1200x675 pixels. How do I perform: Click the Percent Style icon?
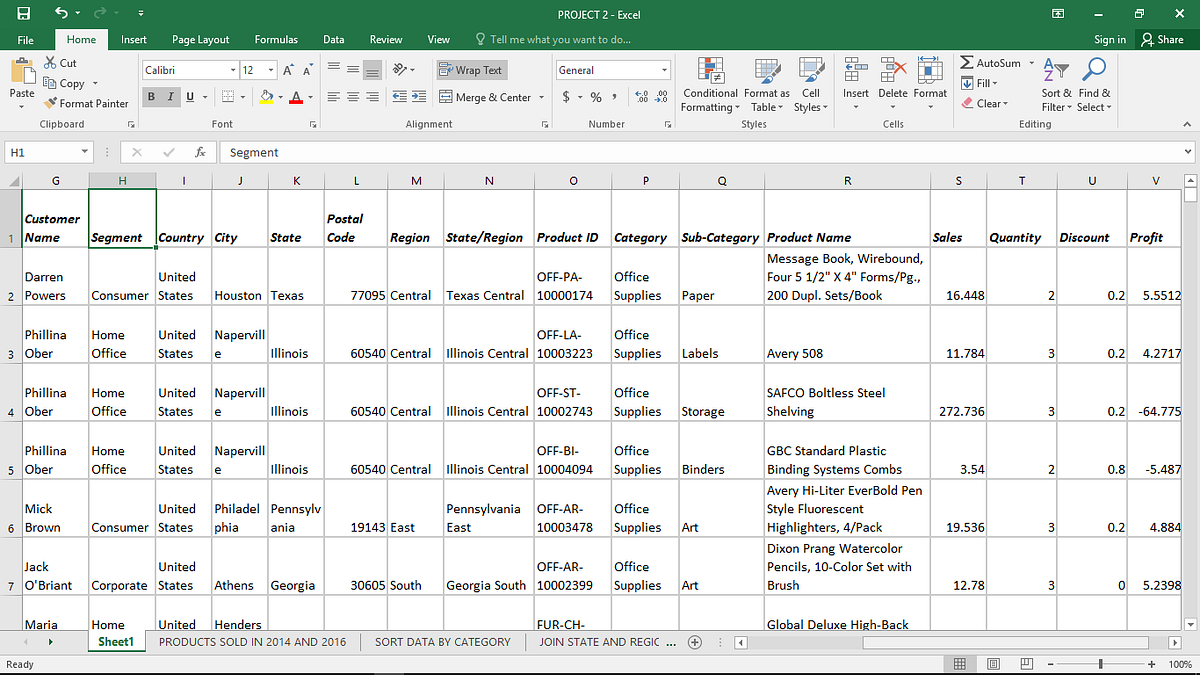click(596, 96)
